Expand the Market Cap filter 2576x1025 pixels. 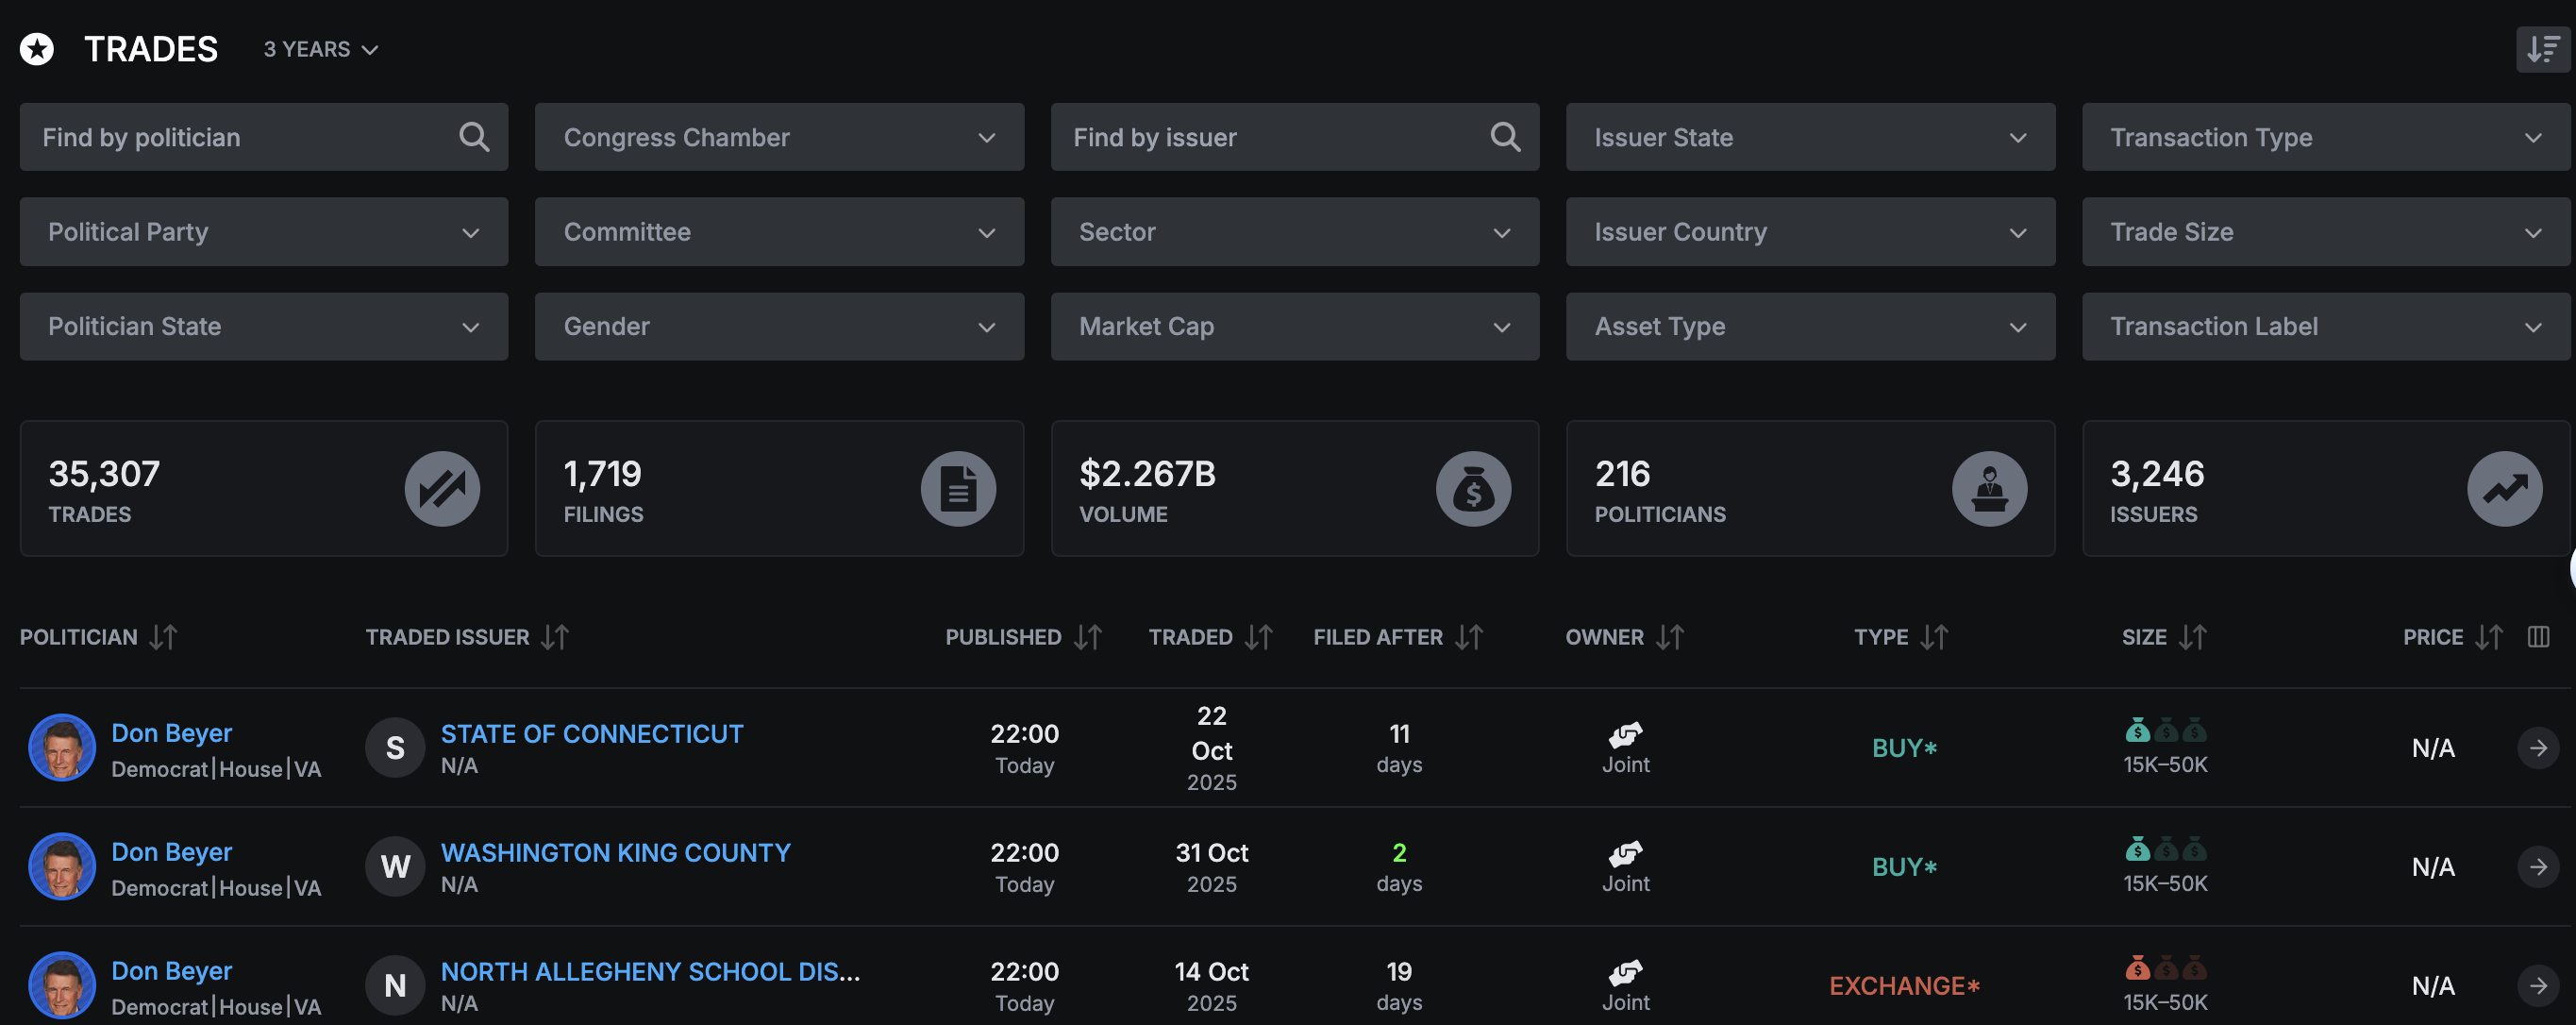(x=1294, y=327)
